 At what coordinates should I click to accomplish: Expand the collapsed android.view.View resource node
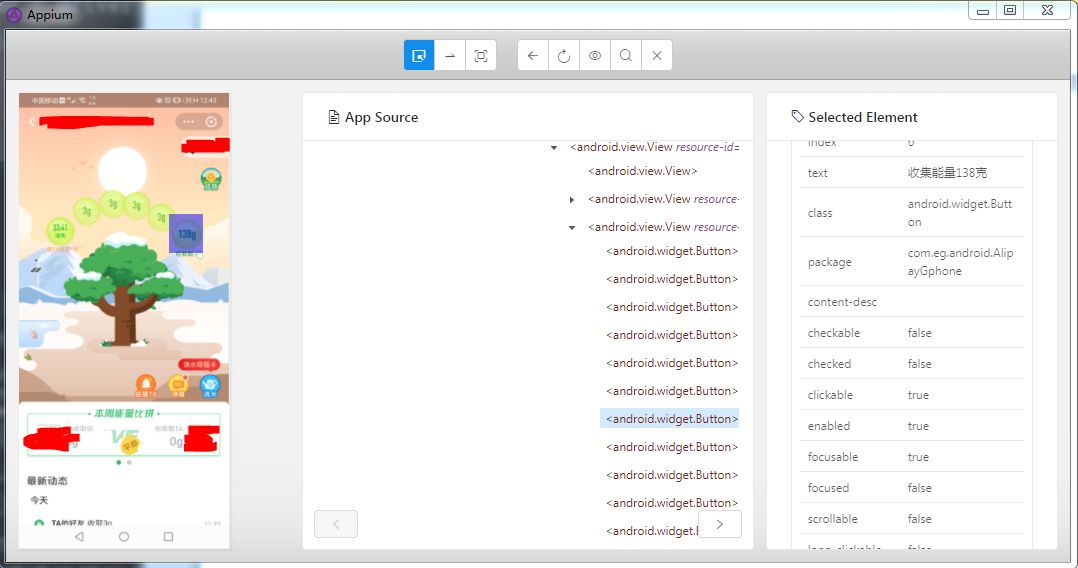coord(571,199)
